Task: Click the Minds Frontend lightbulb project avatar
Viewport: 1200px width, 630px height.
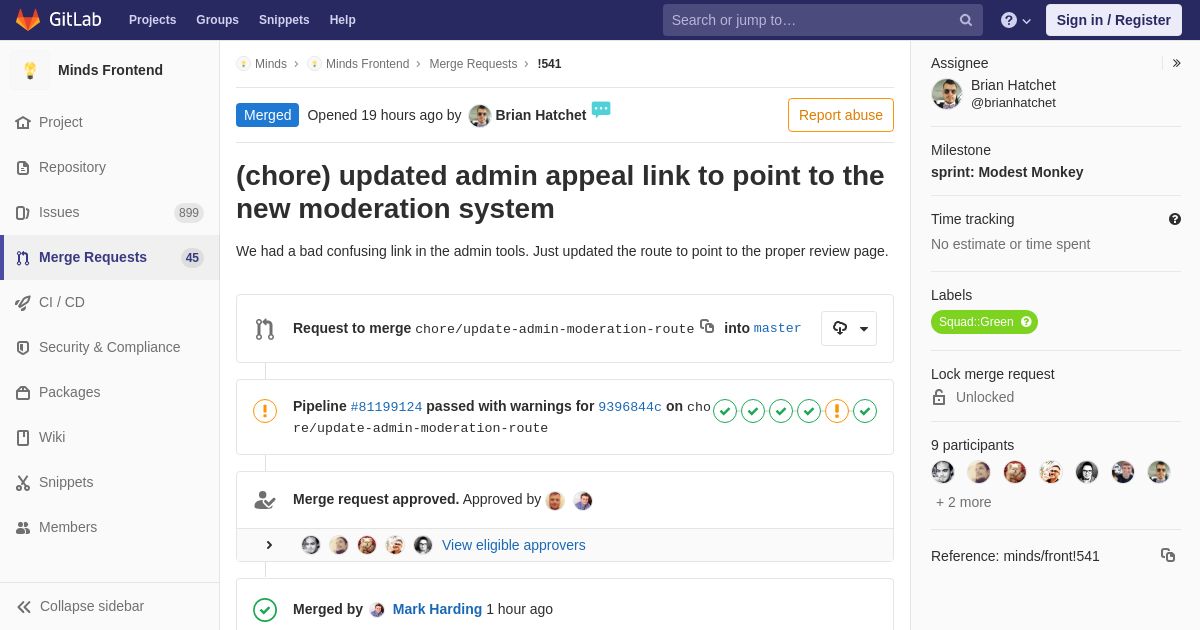Action: (x=30, y=70)
